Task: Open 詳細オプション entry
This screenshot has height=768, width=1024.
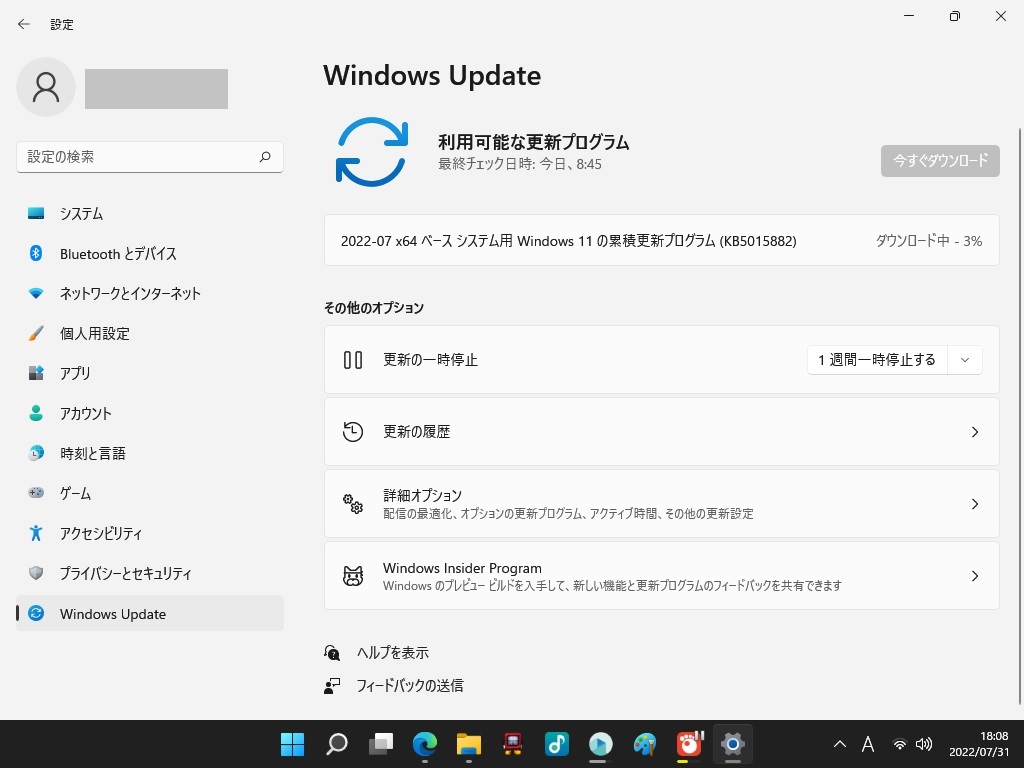Action: (662, 504)
